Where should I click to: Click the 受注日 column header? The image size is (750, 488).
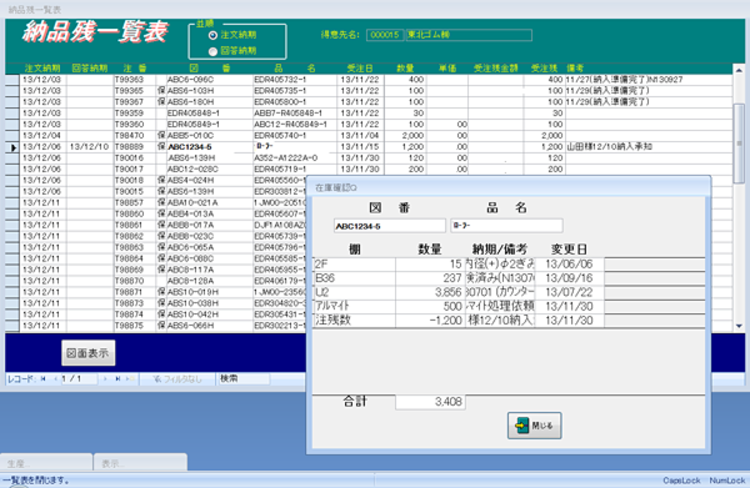point(360,68)
